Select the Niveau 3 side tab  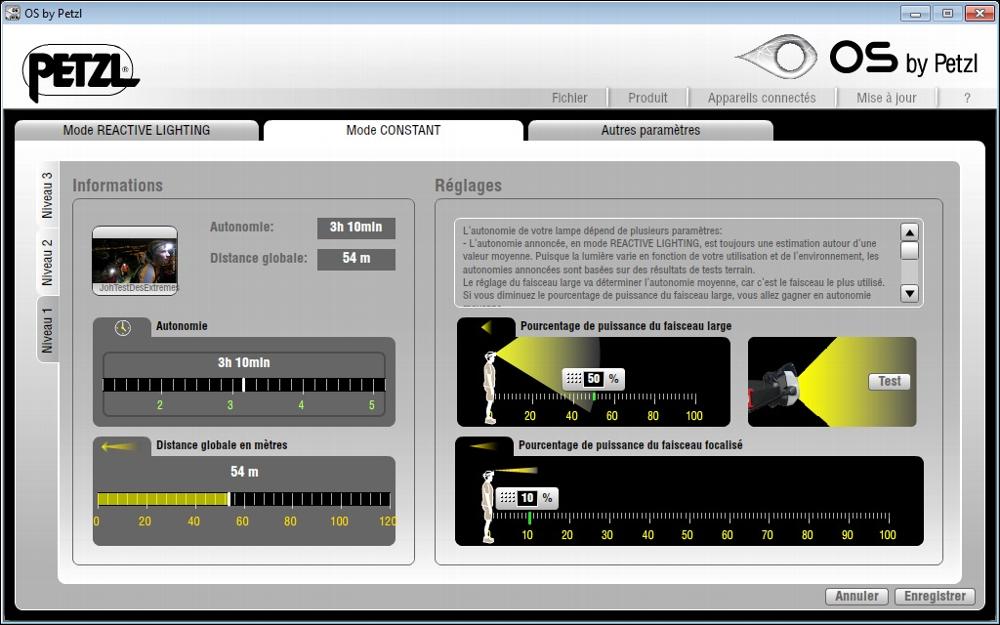point(48,195)
